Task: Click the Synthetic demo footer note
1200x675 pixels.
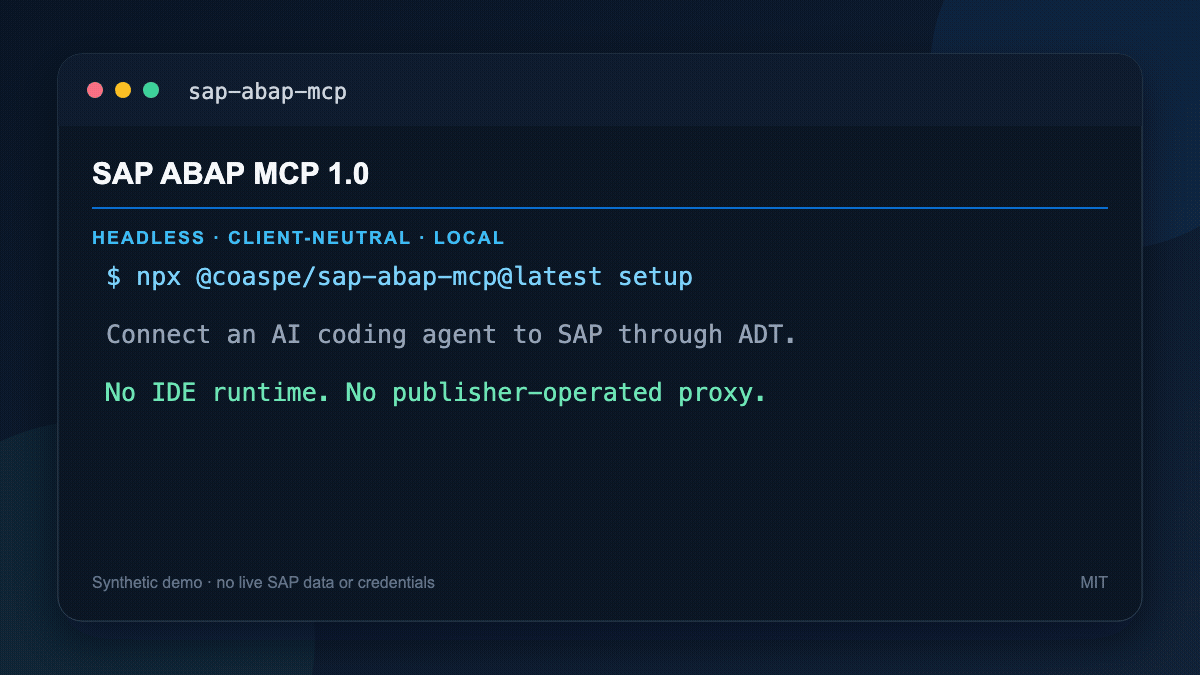Action: [263, 582]
